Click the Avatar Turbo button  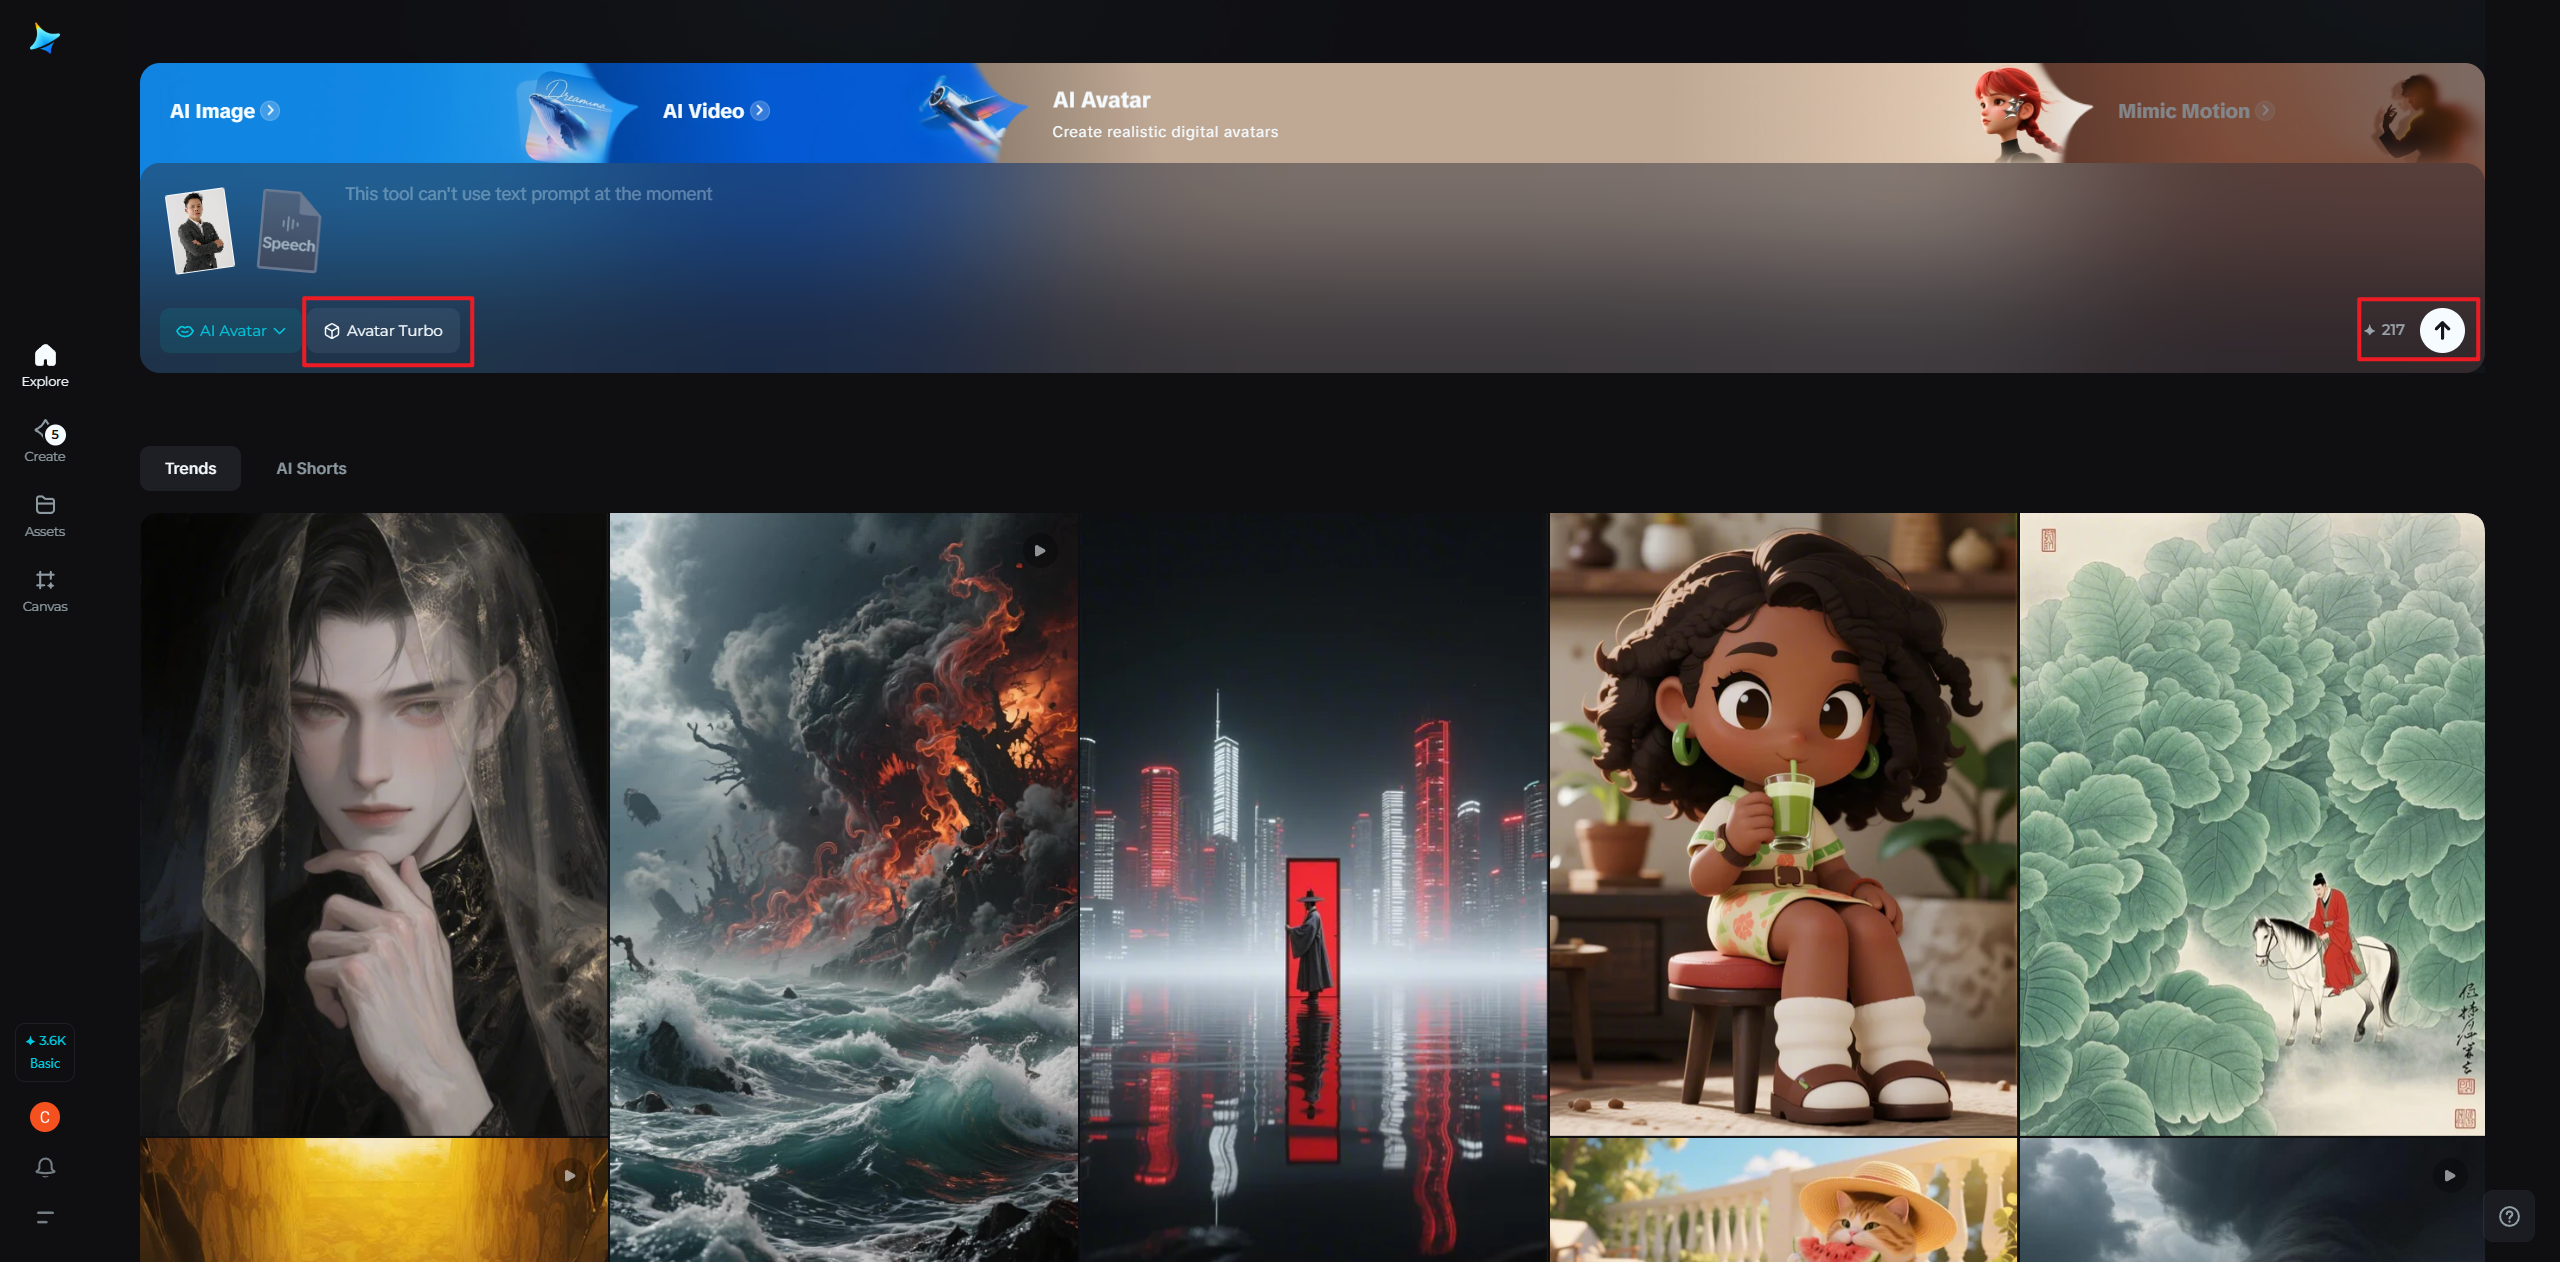pyautogui.click(x=387, y=330)
